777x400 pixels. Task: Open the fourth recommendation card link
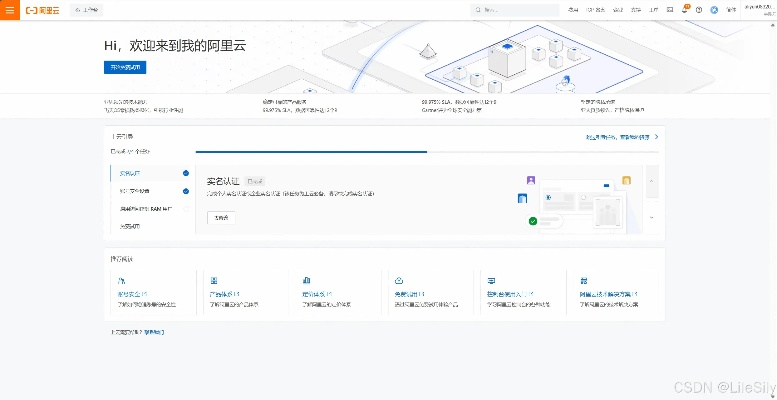[409, 294]
